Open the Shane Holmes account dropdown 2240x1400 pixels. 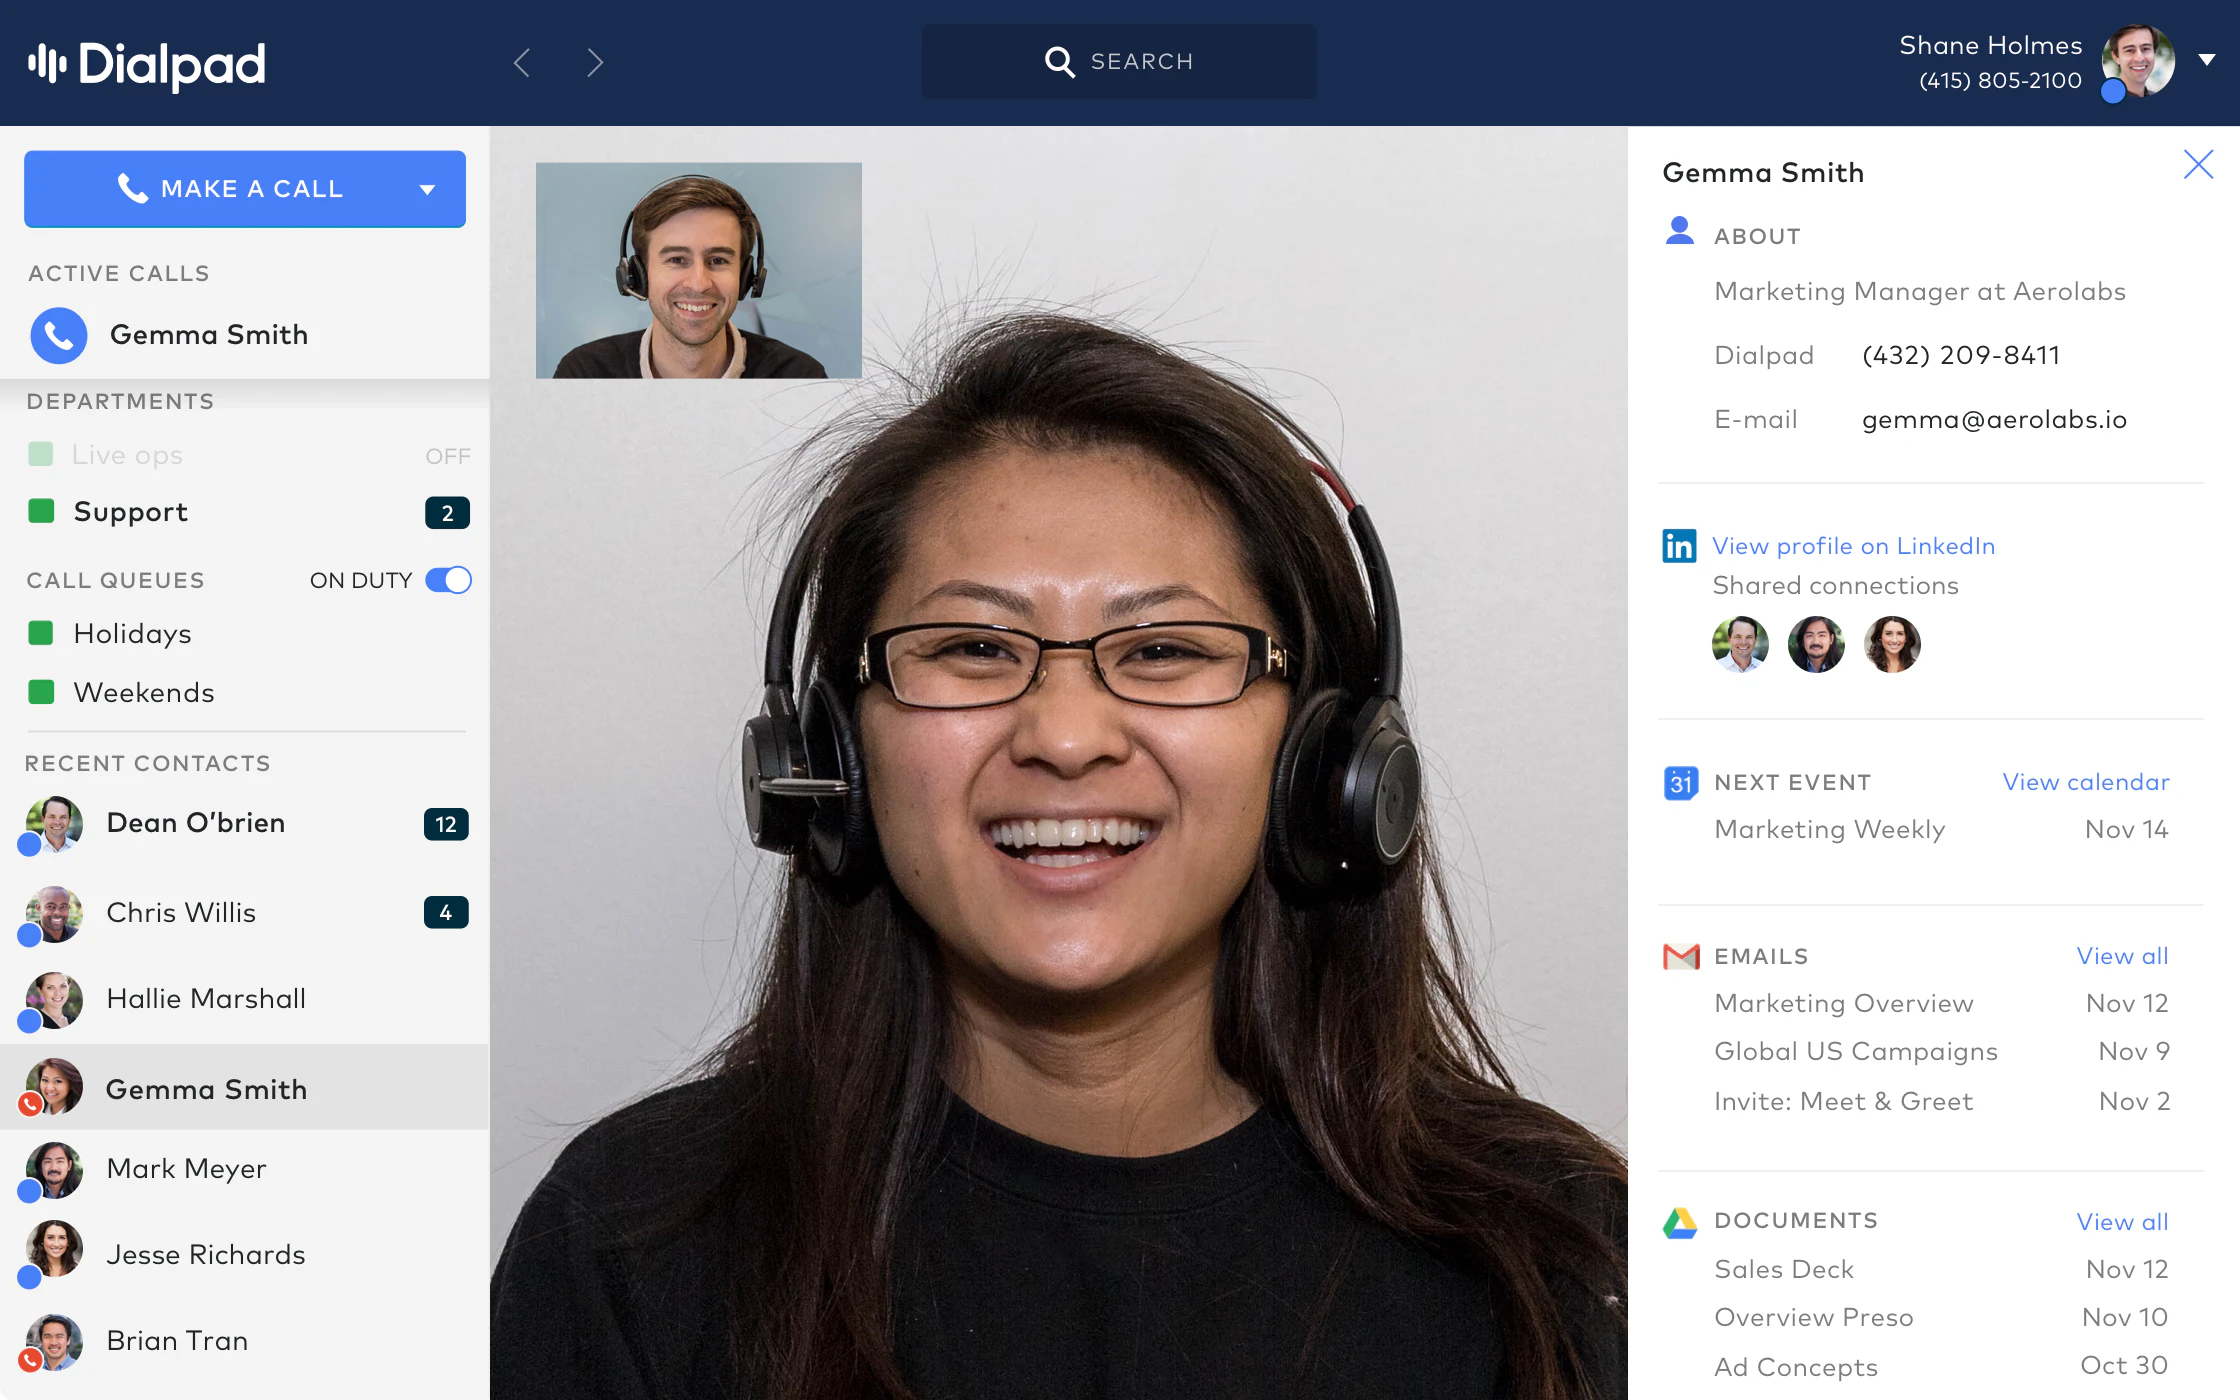pyautogui.click(x=2207, y=60)
